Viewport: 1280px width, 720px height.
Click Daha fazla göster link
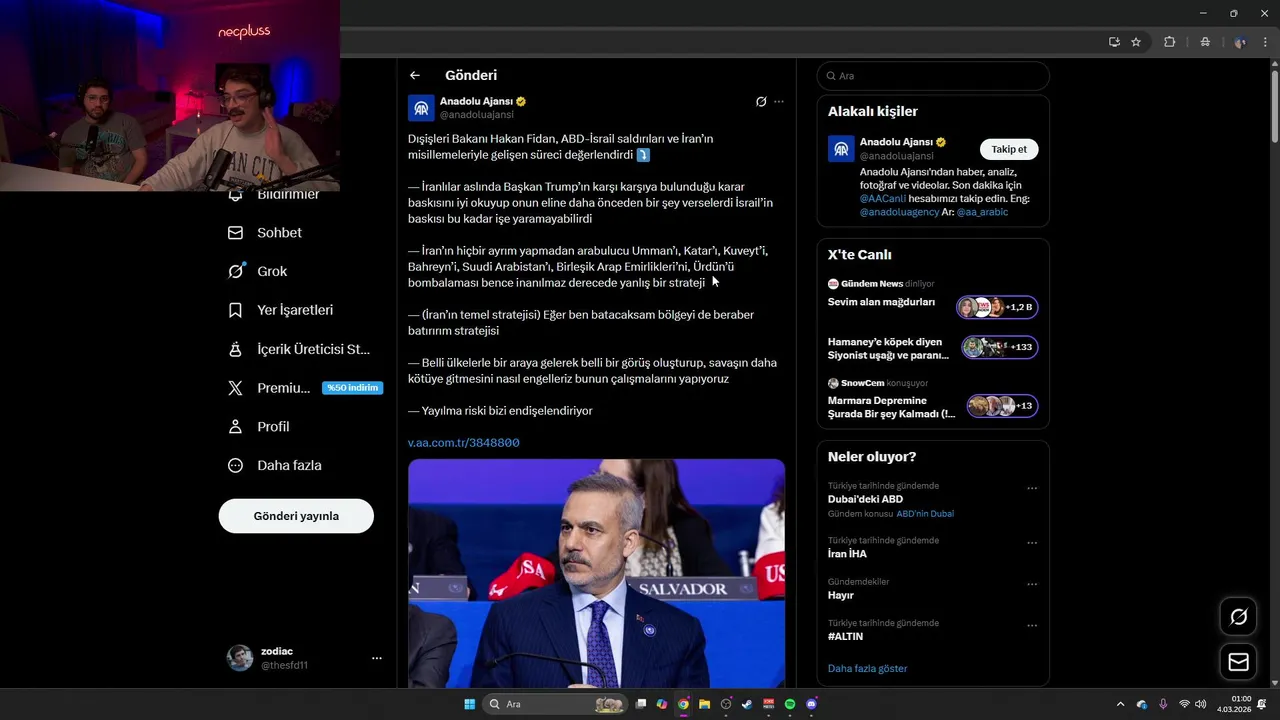(867, 668)
